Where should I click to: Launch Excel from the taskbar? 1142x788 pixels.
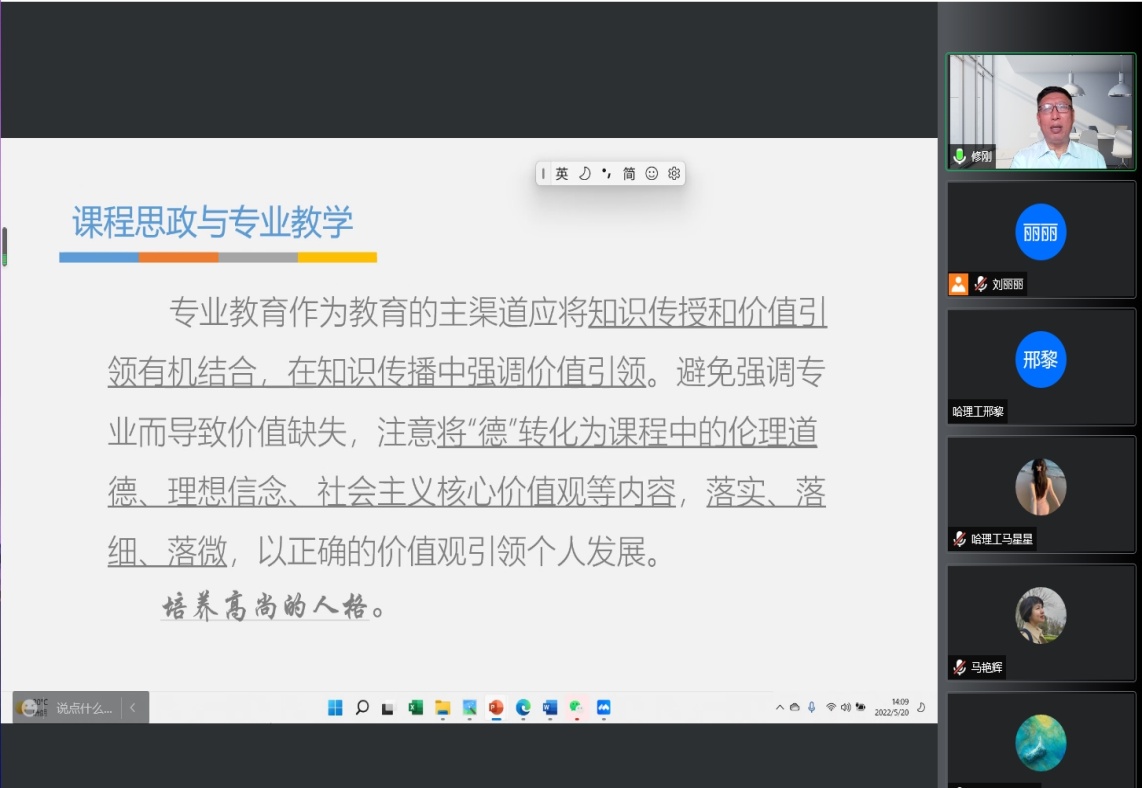click(x=415, y=708)
